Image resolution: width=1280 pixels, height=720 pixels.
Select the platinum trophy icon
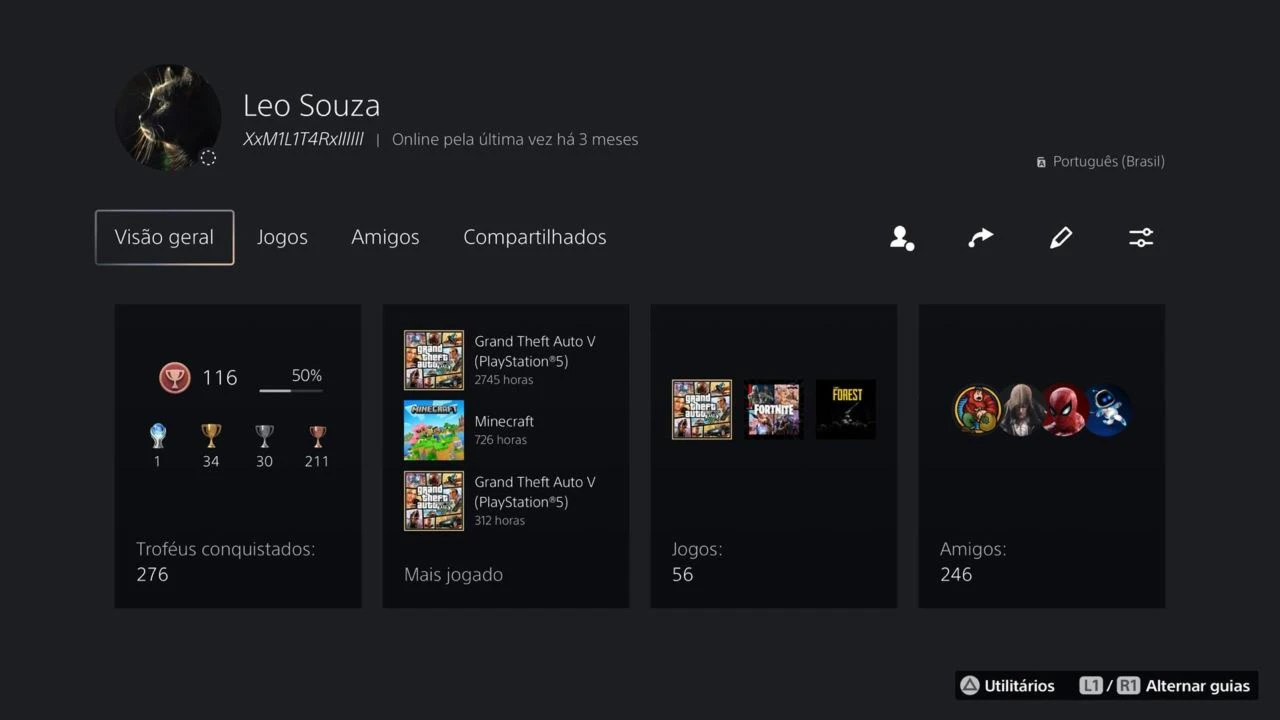pyautogui.click(x=158, y=436)
